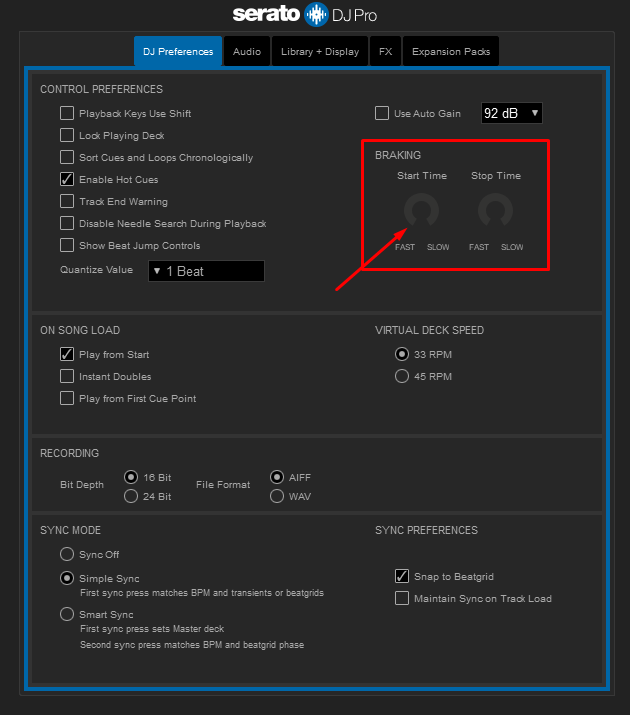Enable Show Beat Jump Controls
Viewport: 630px width, 715px height.
67,245
